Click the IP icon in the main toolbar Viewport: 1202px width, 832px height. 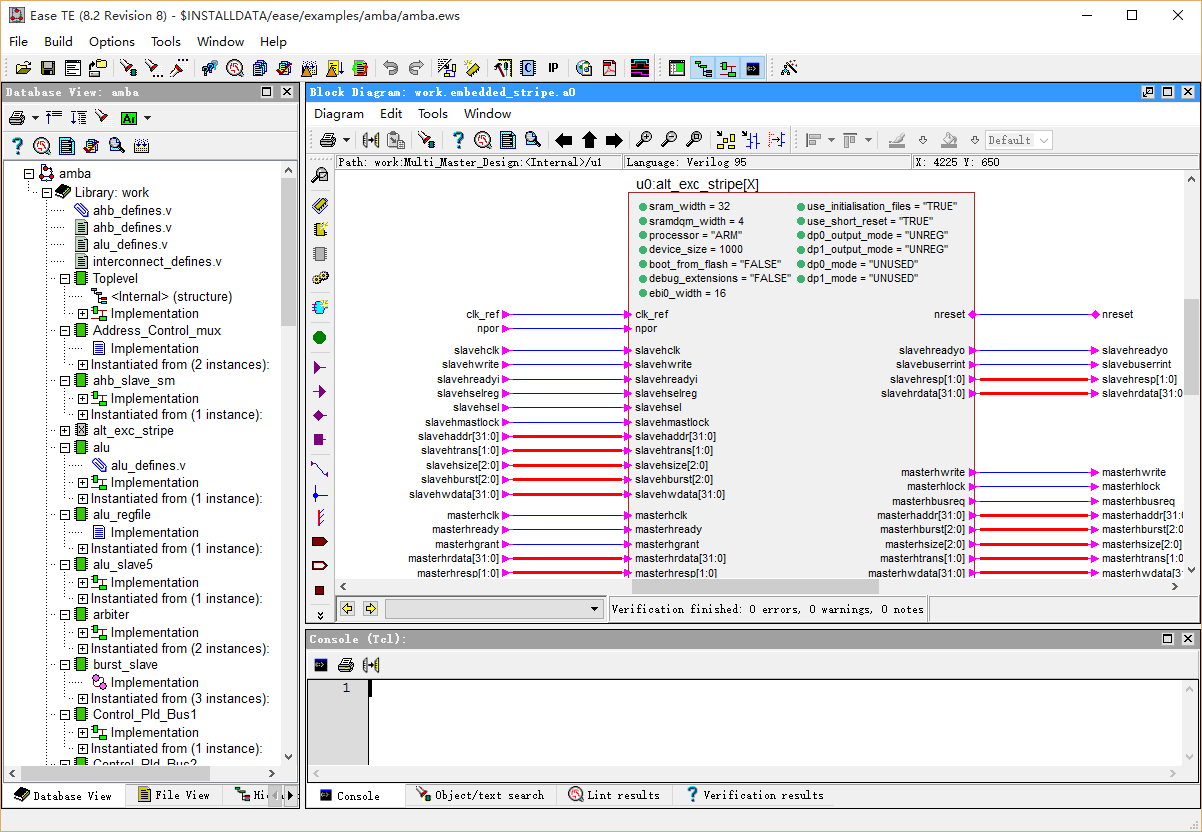[x=553, y=68]
